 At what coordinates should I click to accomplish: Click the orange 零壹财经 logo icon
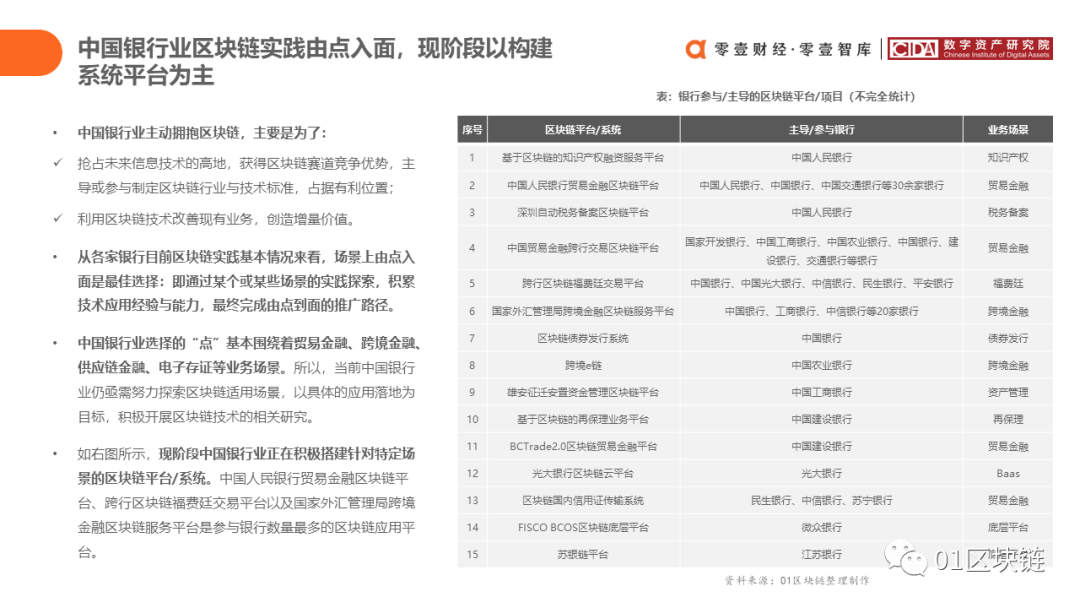pos(696,49)
